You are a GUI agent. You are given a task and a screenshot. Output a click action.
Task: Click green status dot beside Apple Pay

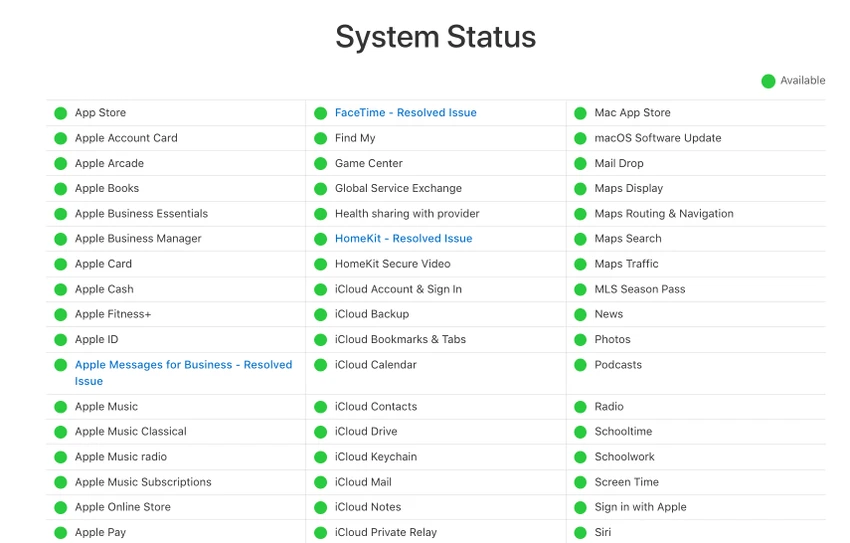(61, 533)
